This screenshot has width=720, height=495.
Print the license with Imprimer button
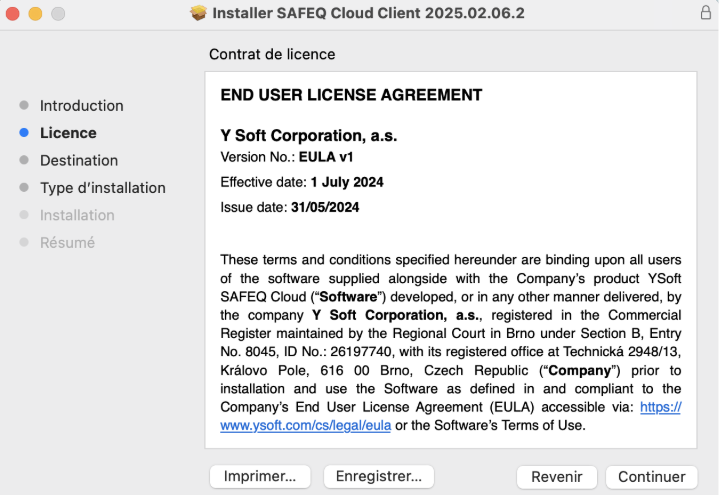click(260, 476)
